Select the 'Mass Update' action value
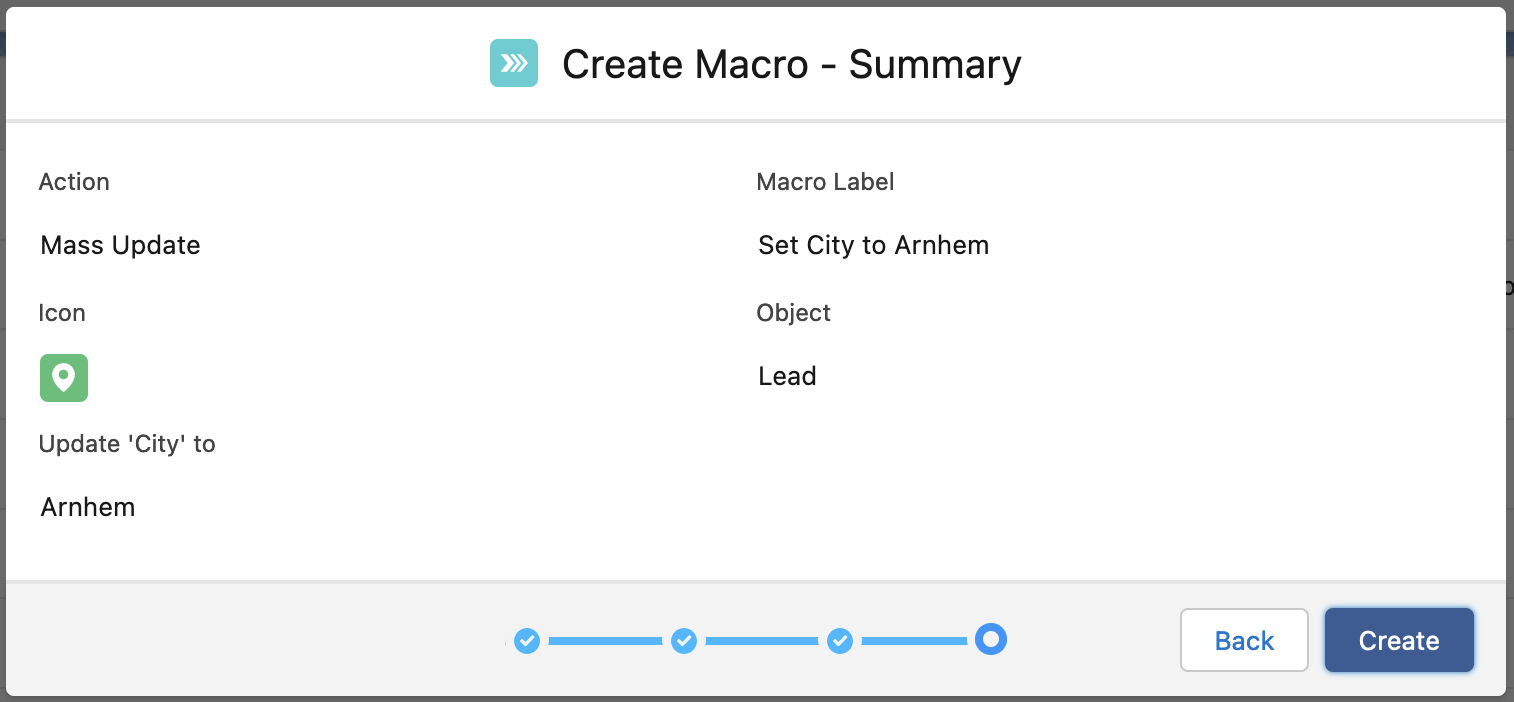This screenshot has width=1514, height=702. [x=121, y=245]
